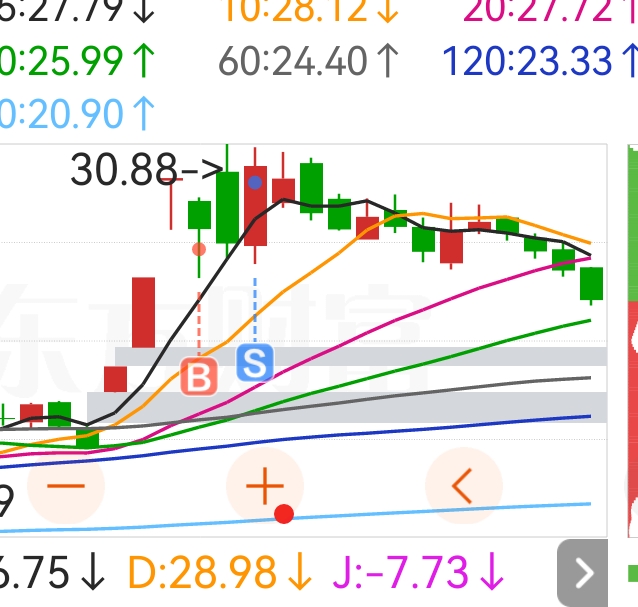Tap the orange 10:28.12 moving average label

[x=311, y=11]
